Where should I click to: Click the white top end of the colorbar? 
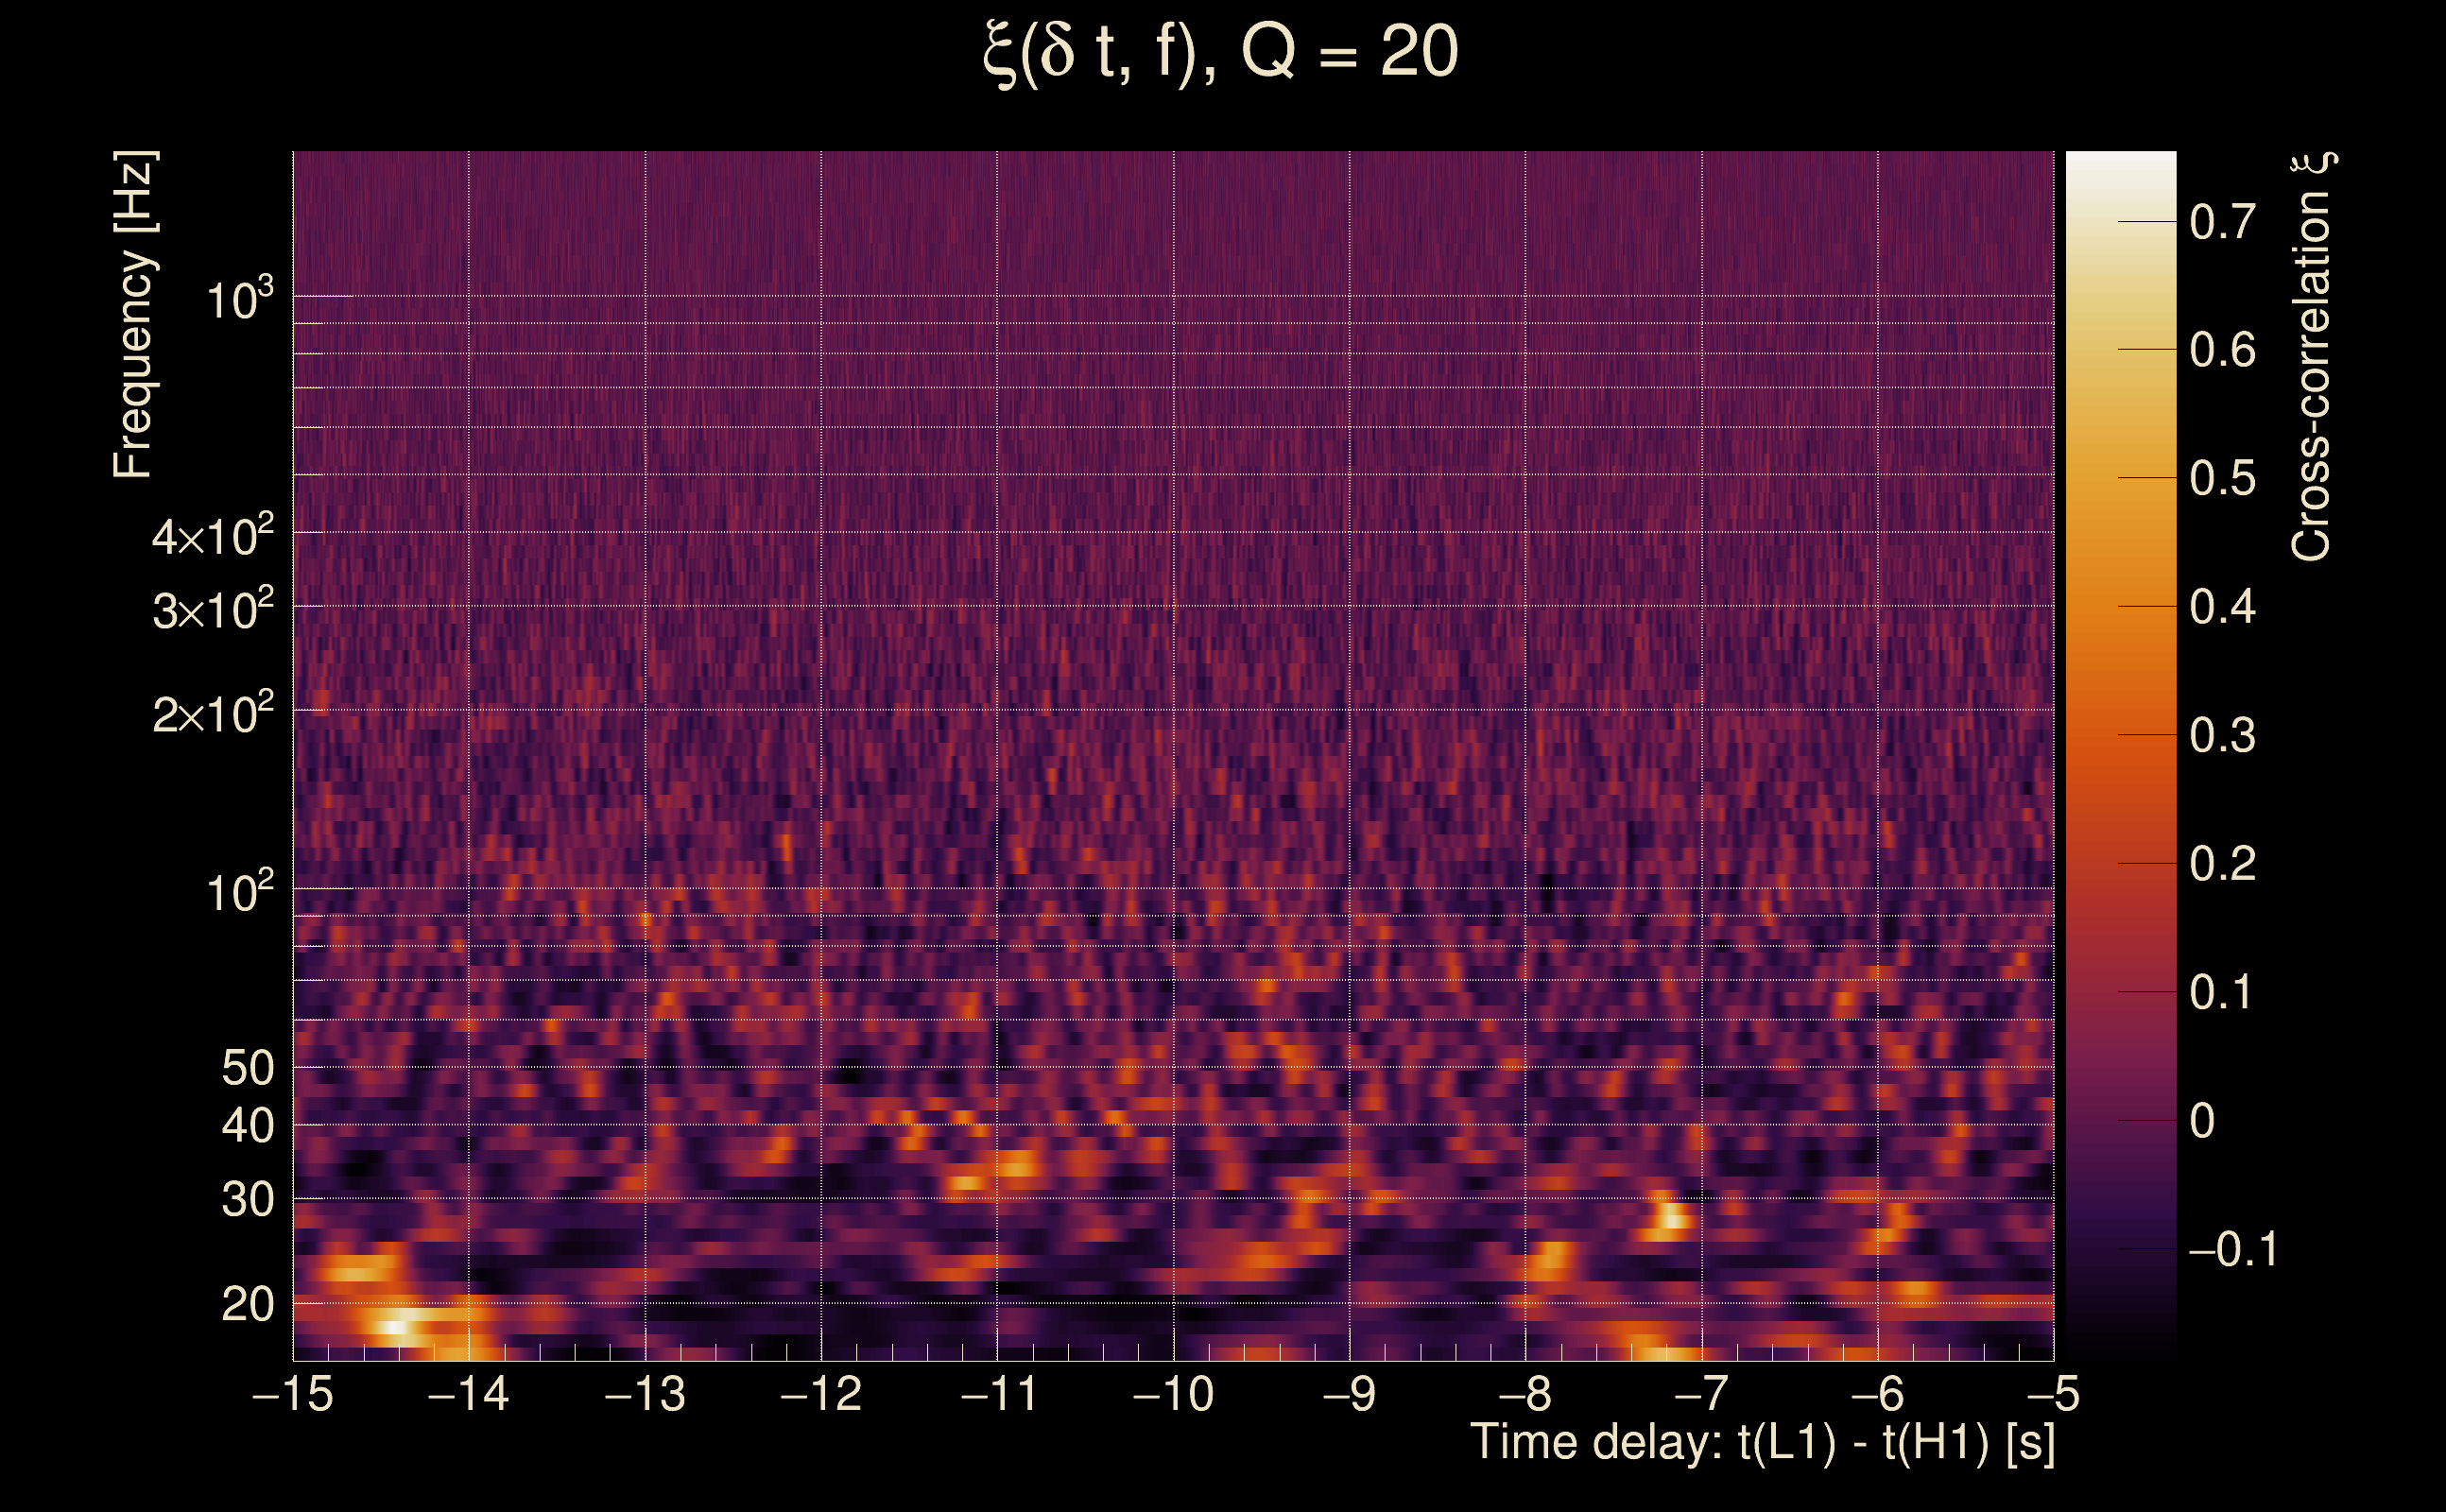[2121, 160]
